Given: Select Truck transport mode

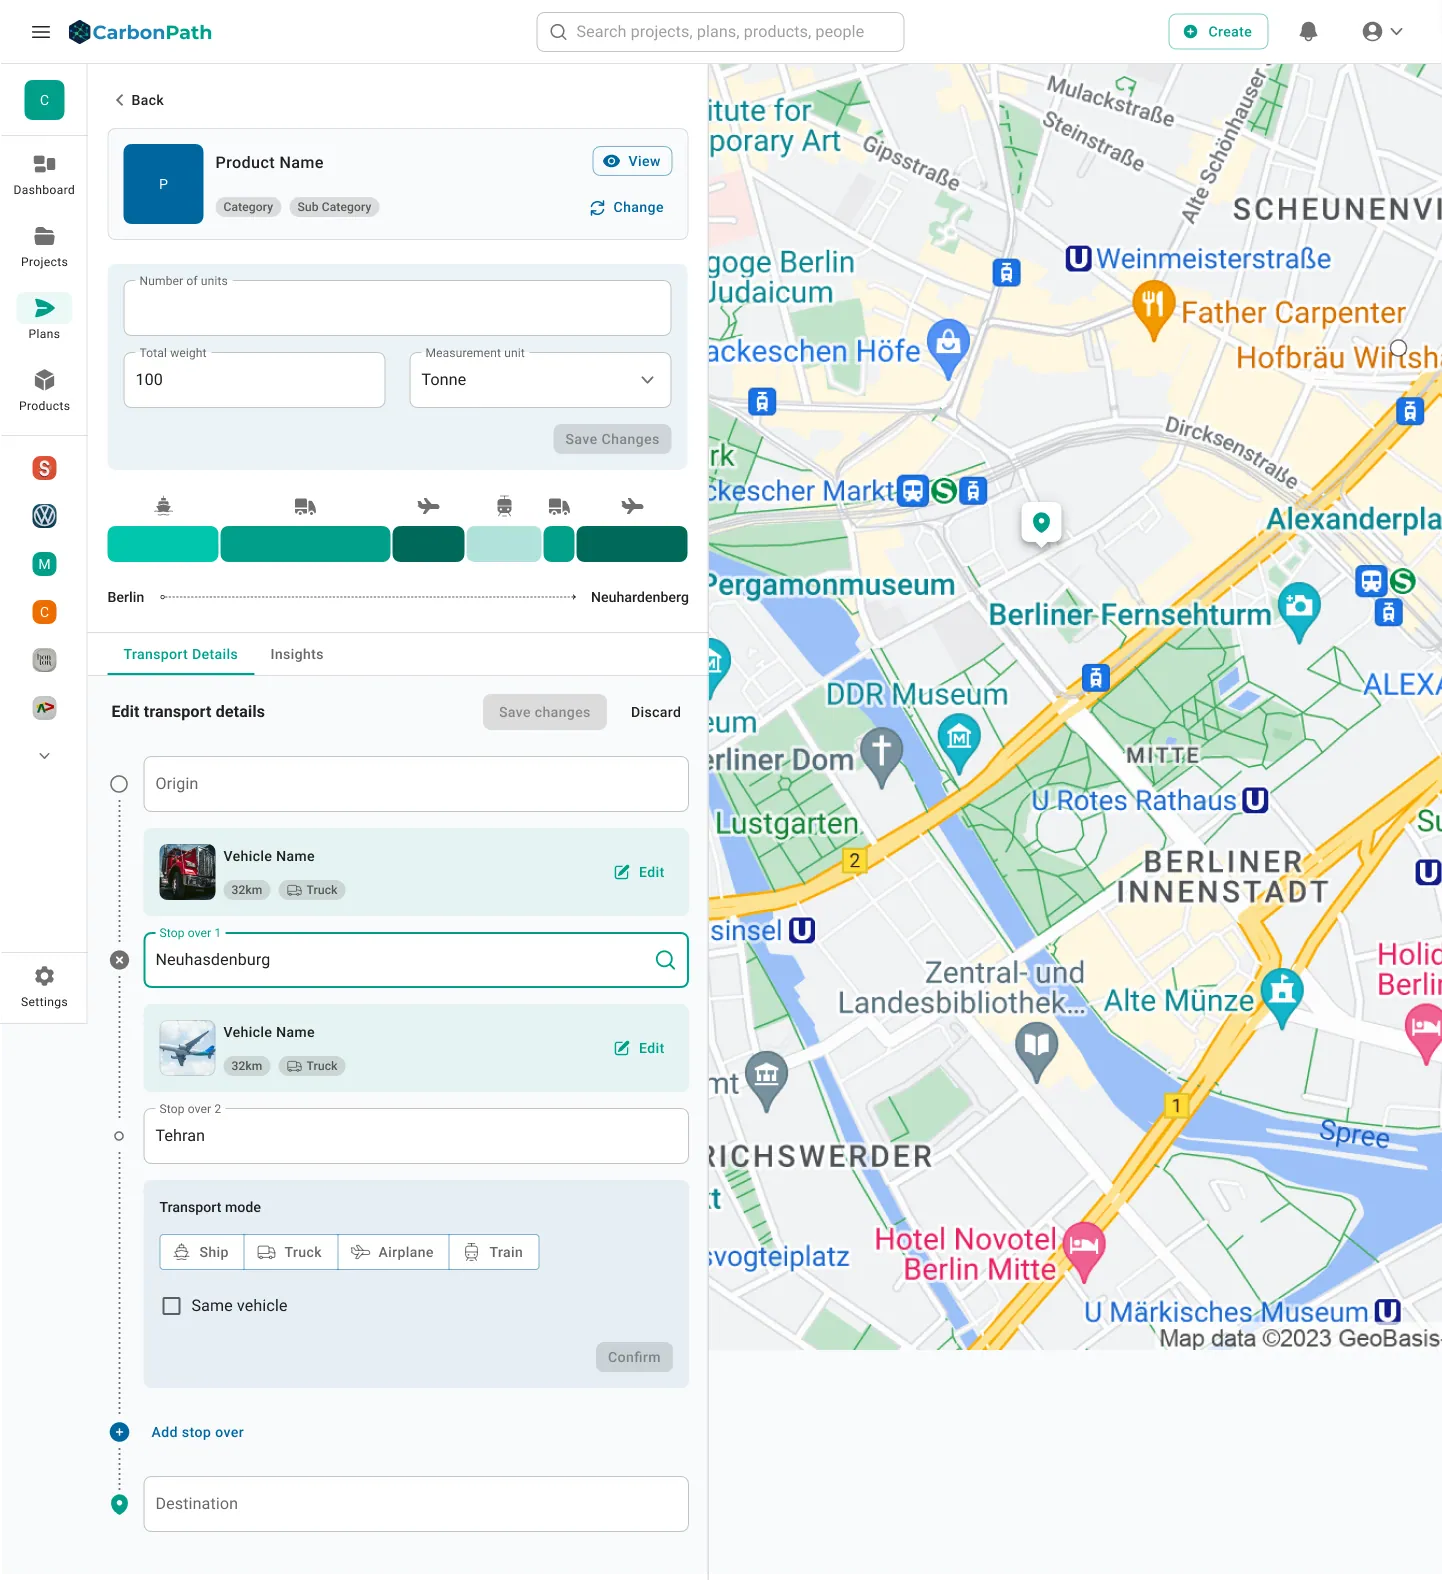Looking at the screenshot, I should [291, 1252].
